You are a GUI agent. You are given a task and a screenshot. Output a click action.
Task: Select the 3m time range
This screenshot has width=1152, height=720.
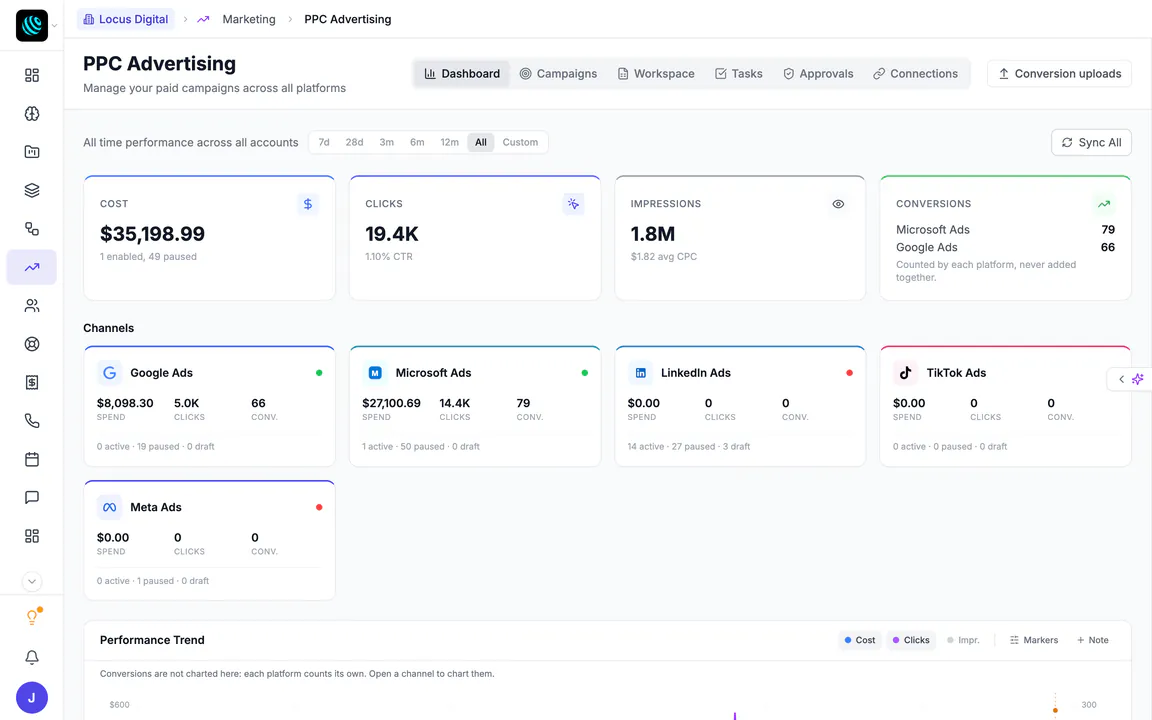[386, 143]
